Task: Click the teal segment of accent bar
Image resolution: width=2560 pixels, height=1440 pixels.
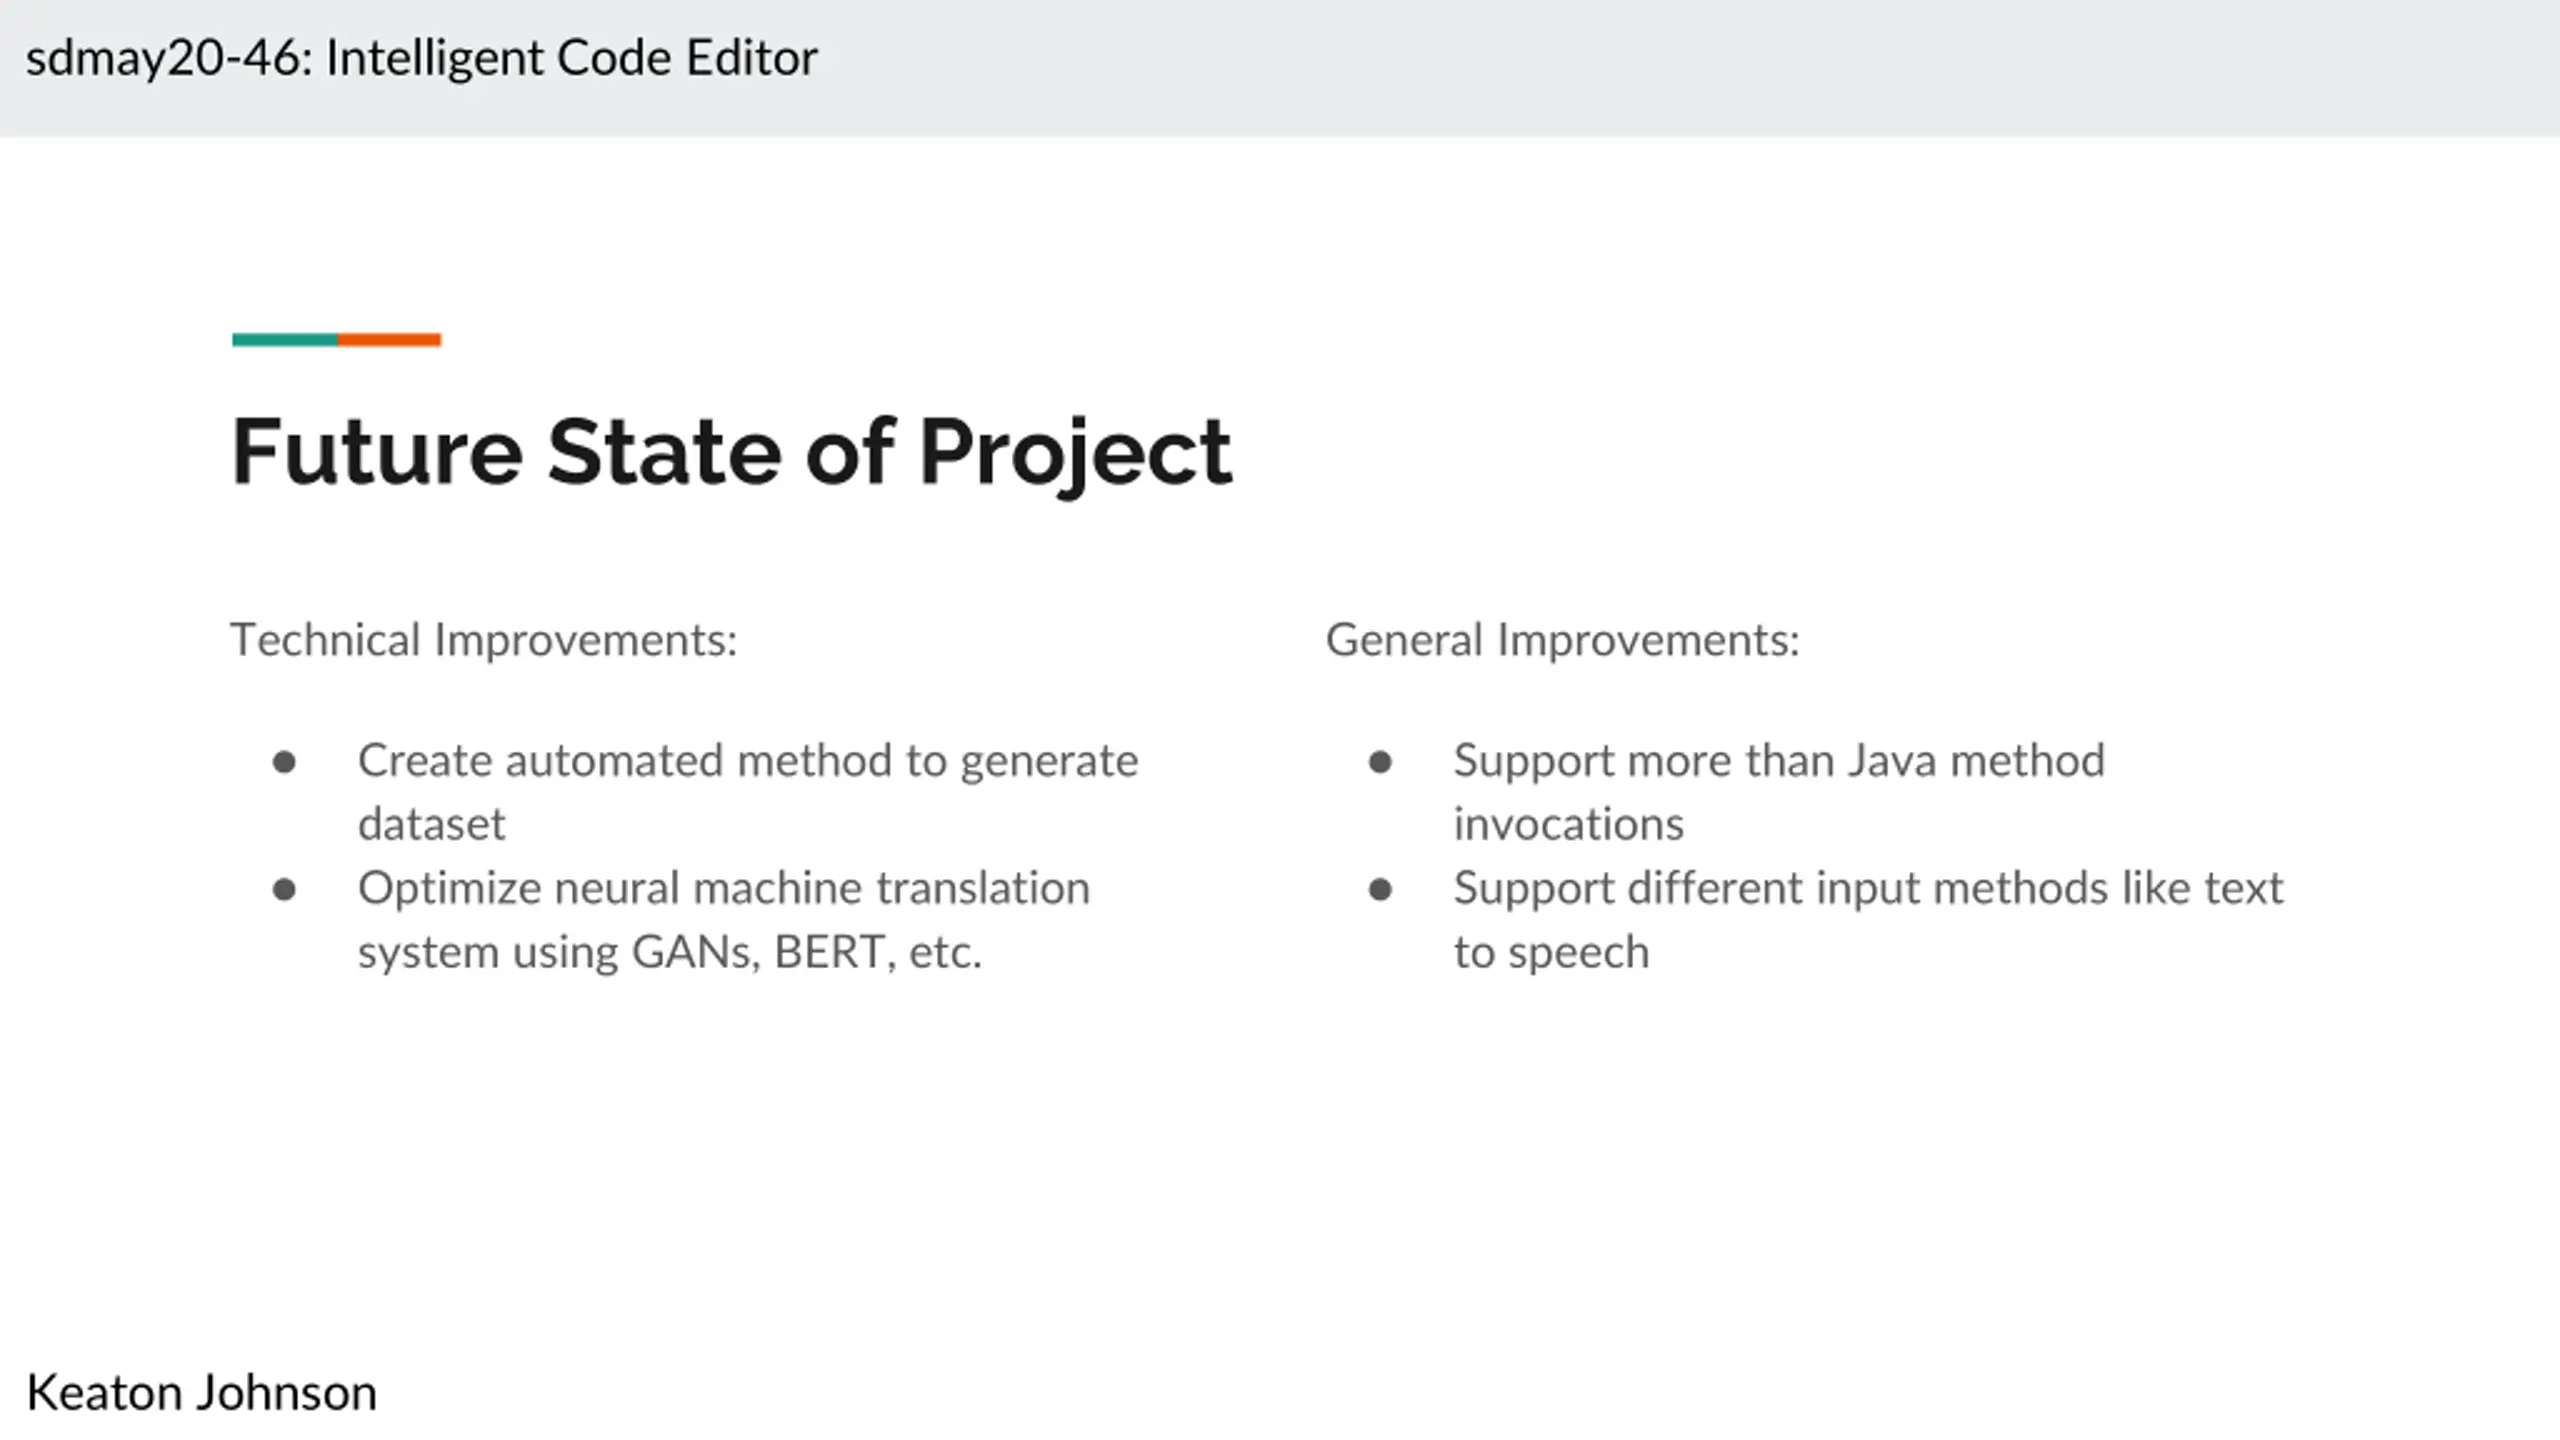Action: [285, 340]
